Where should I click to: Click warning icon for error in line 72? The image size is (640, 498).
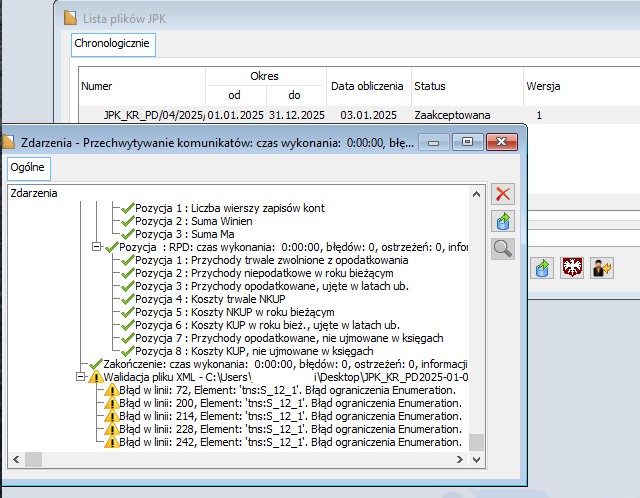pos(111,390)
